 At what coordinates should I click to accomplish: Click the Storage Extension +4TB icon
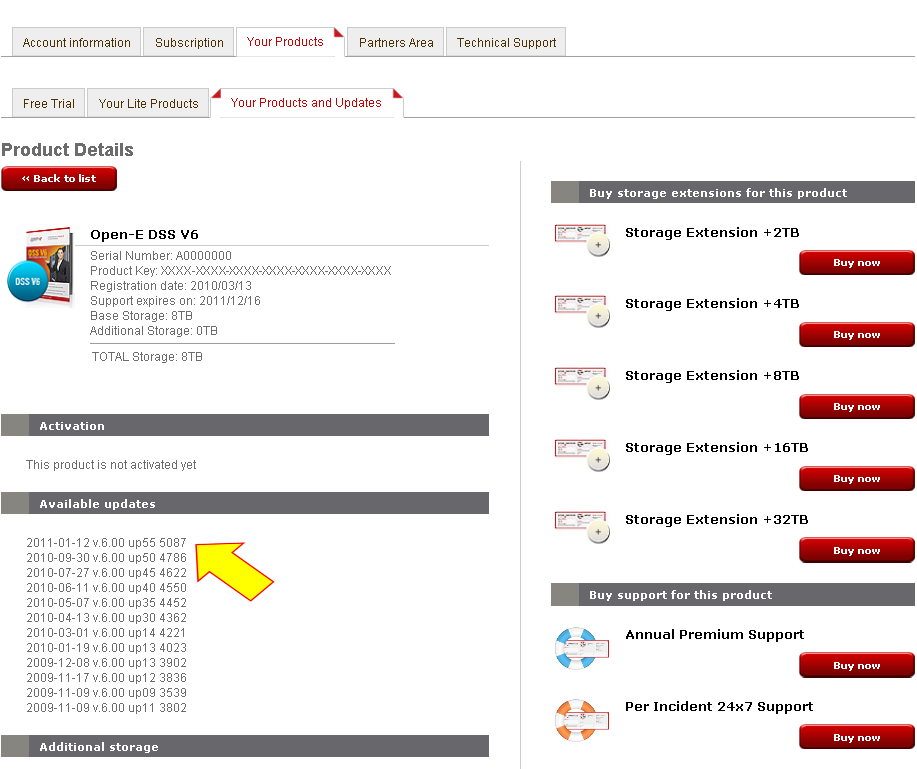tap(582, 311)
